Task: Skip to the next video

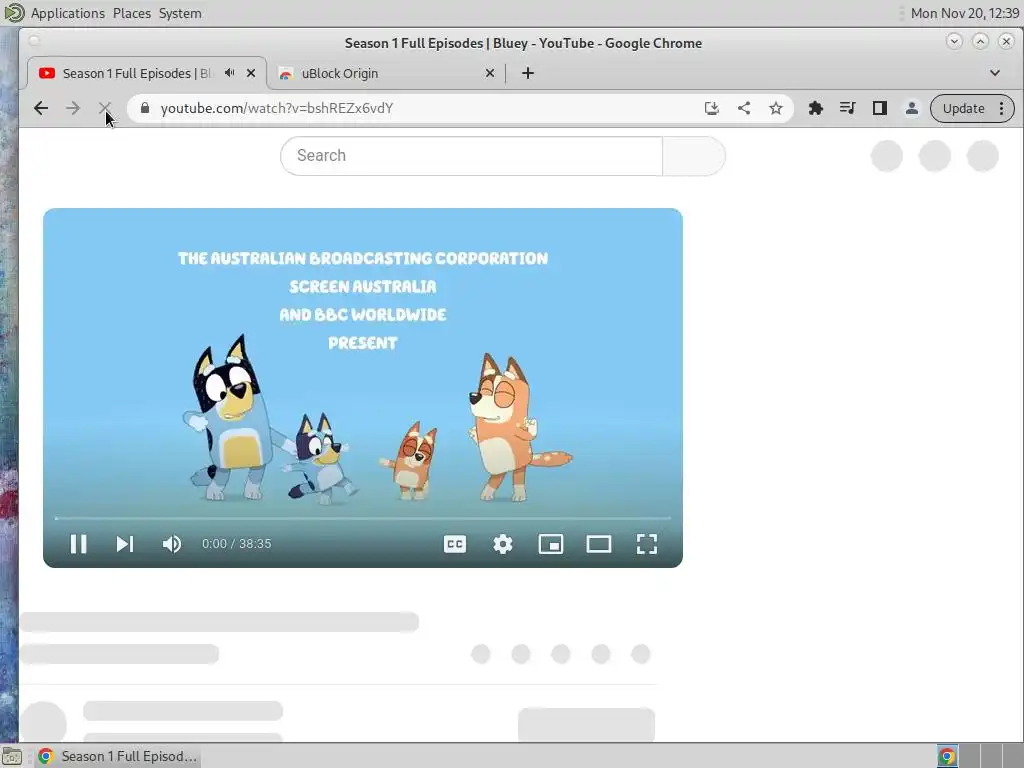Action: 125,544
